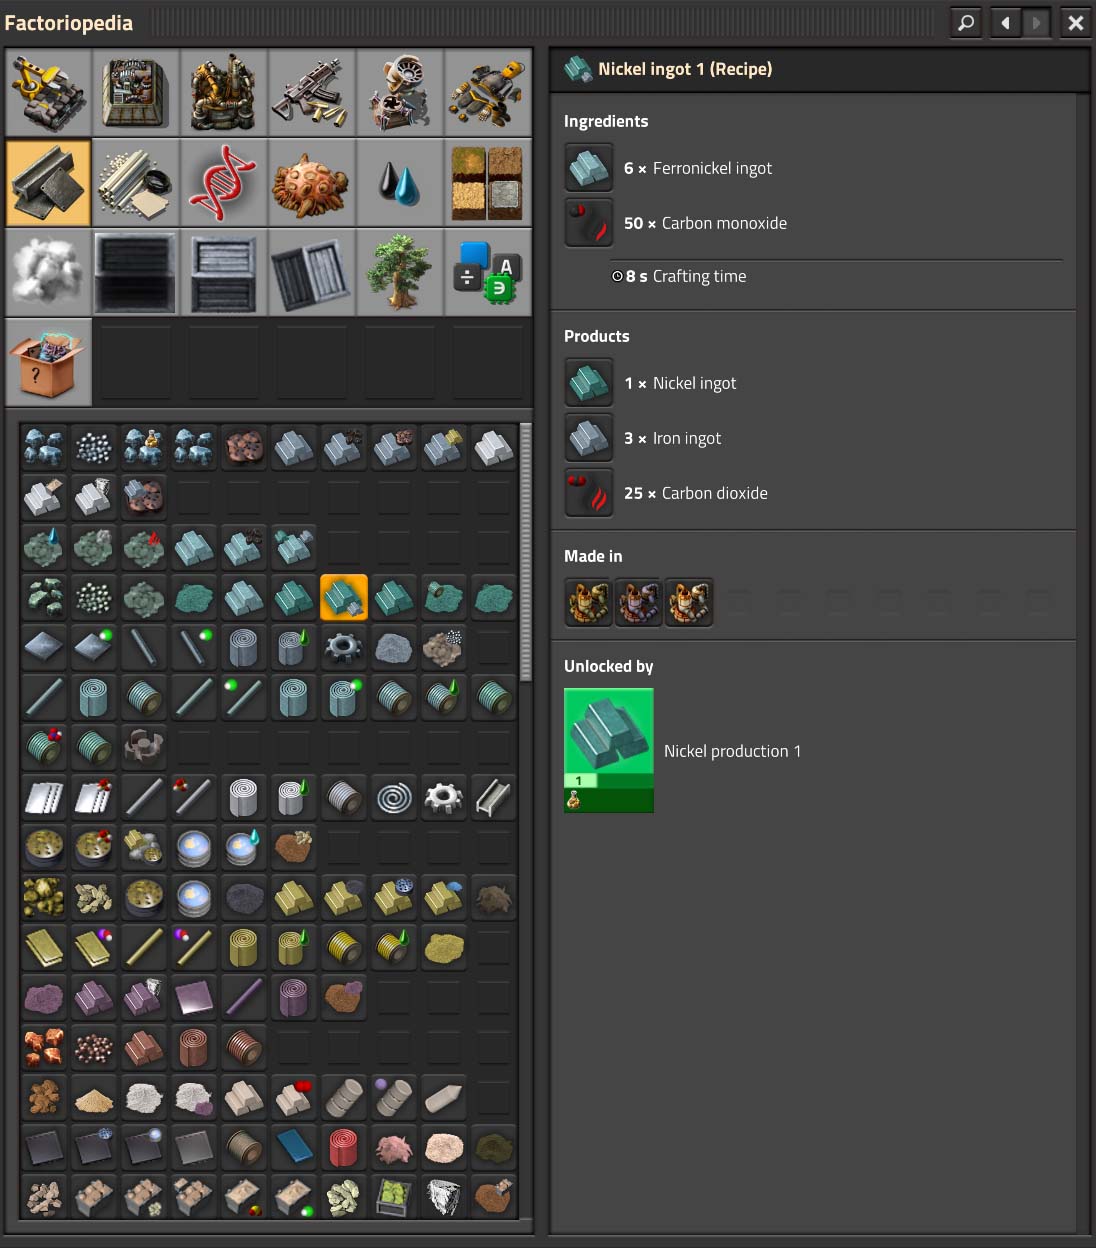The height and width of the screenshot is (1248, 1096).
Task: Switch to the armor and equipment category
Action: click(x=488, y=93)
